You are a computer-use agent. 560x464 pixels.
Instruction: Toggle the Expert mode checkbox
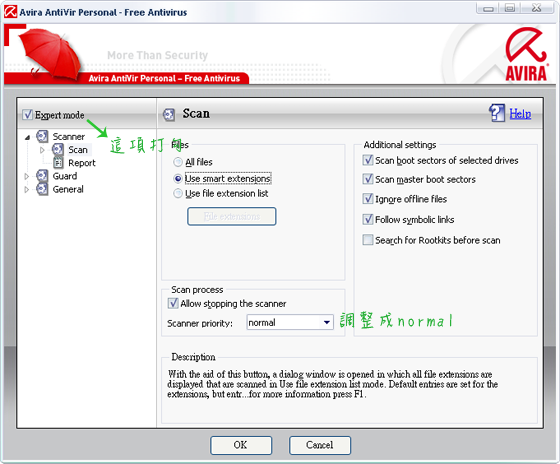click(28, 115)
